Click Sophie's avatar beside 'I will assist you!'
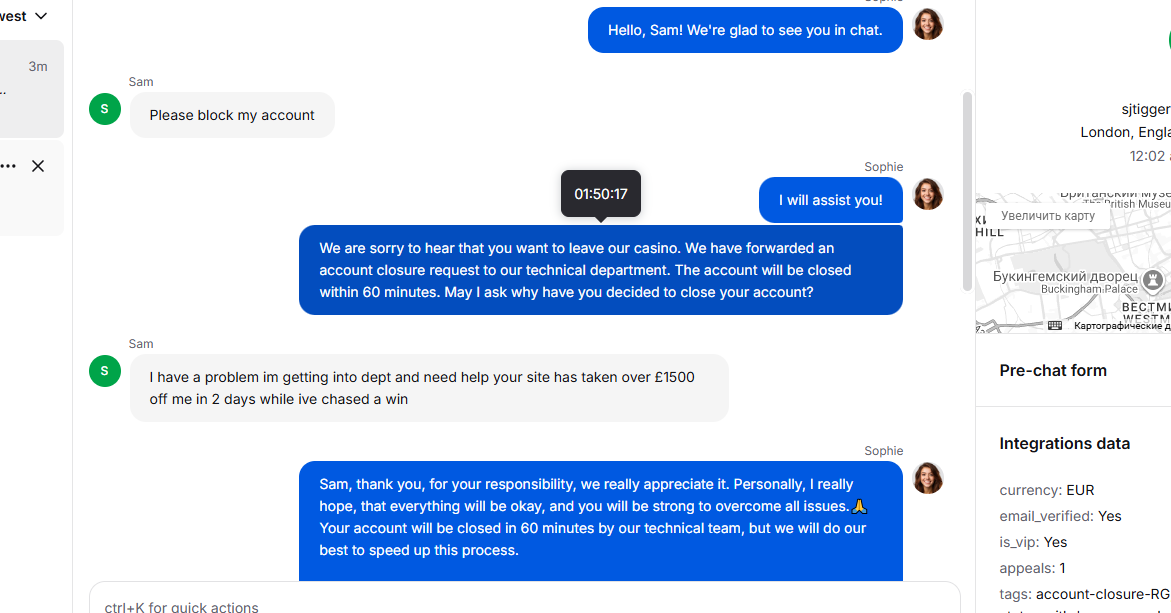The width and height of the screenshot is (1171, 613). pos(928,194)
